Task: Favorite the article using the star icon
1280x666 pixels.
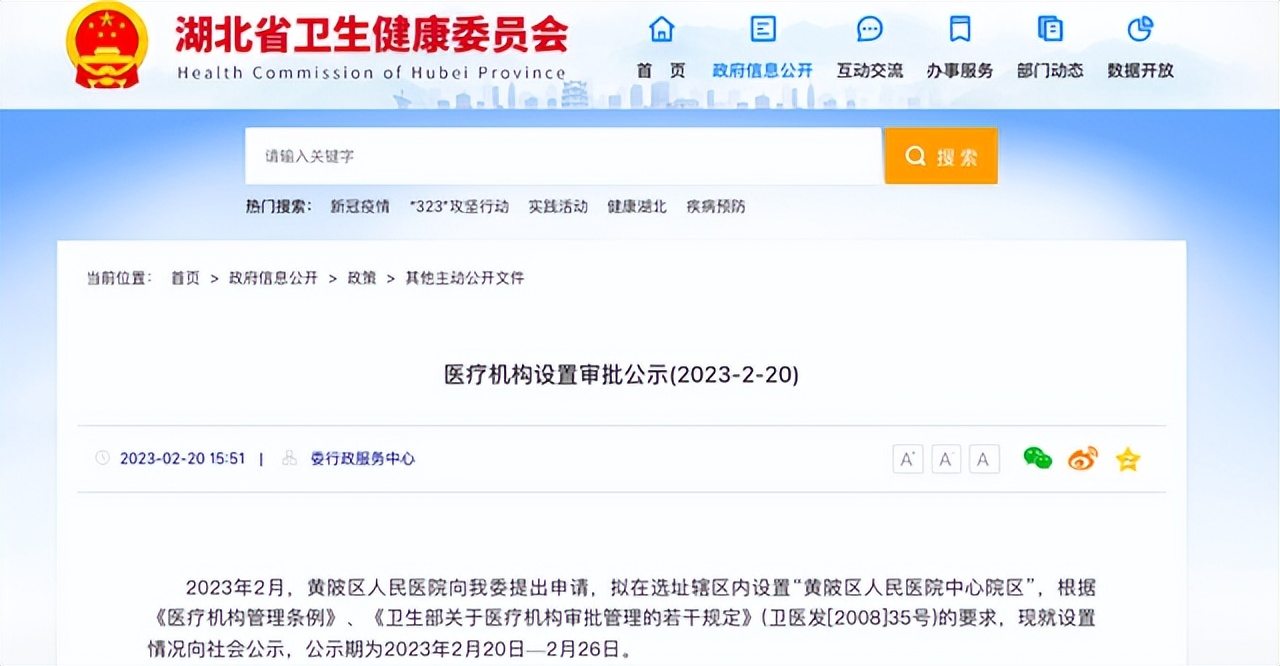Action: (x=1127, y=459)
